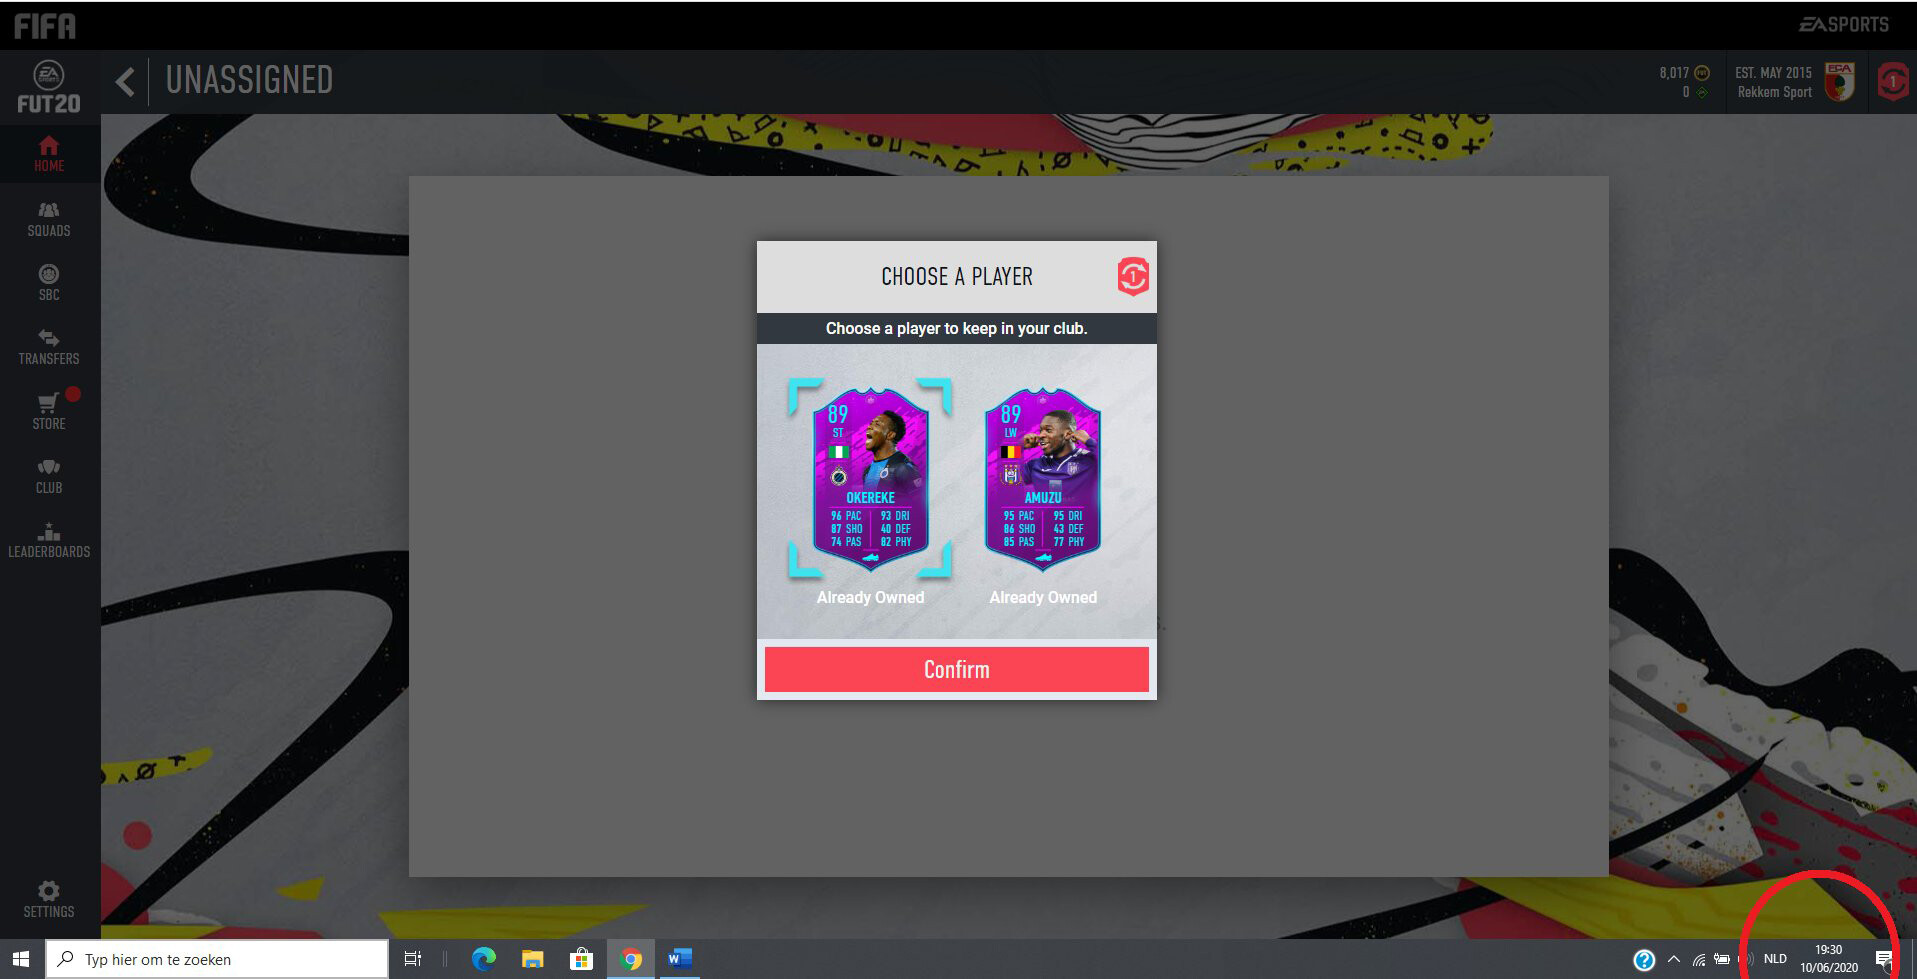
Task: Click the Windows search box
Action: click(x=218, y=959)
